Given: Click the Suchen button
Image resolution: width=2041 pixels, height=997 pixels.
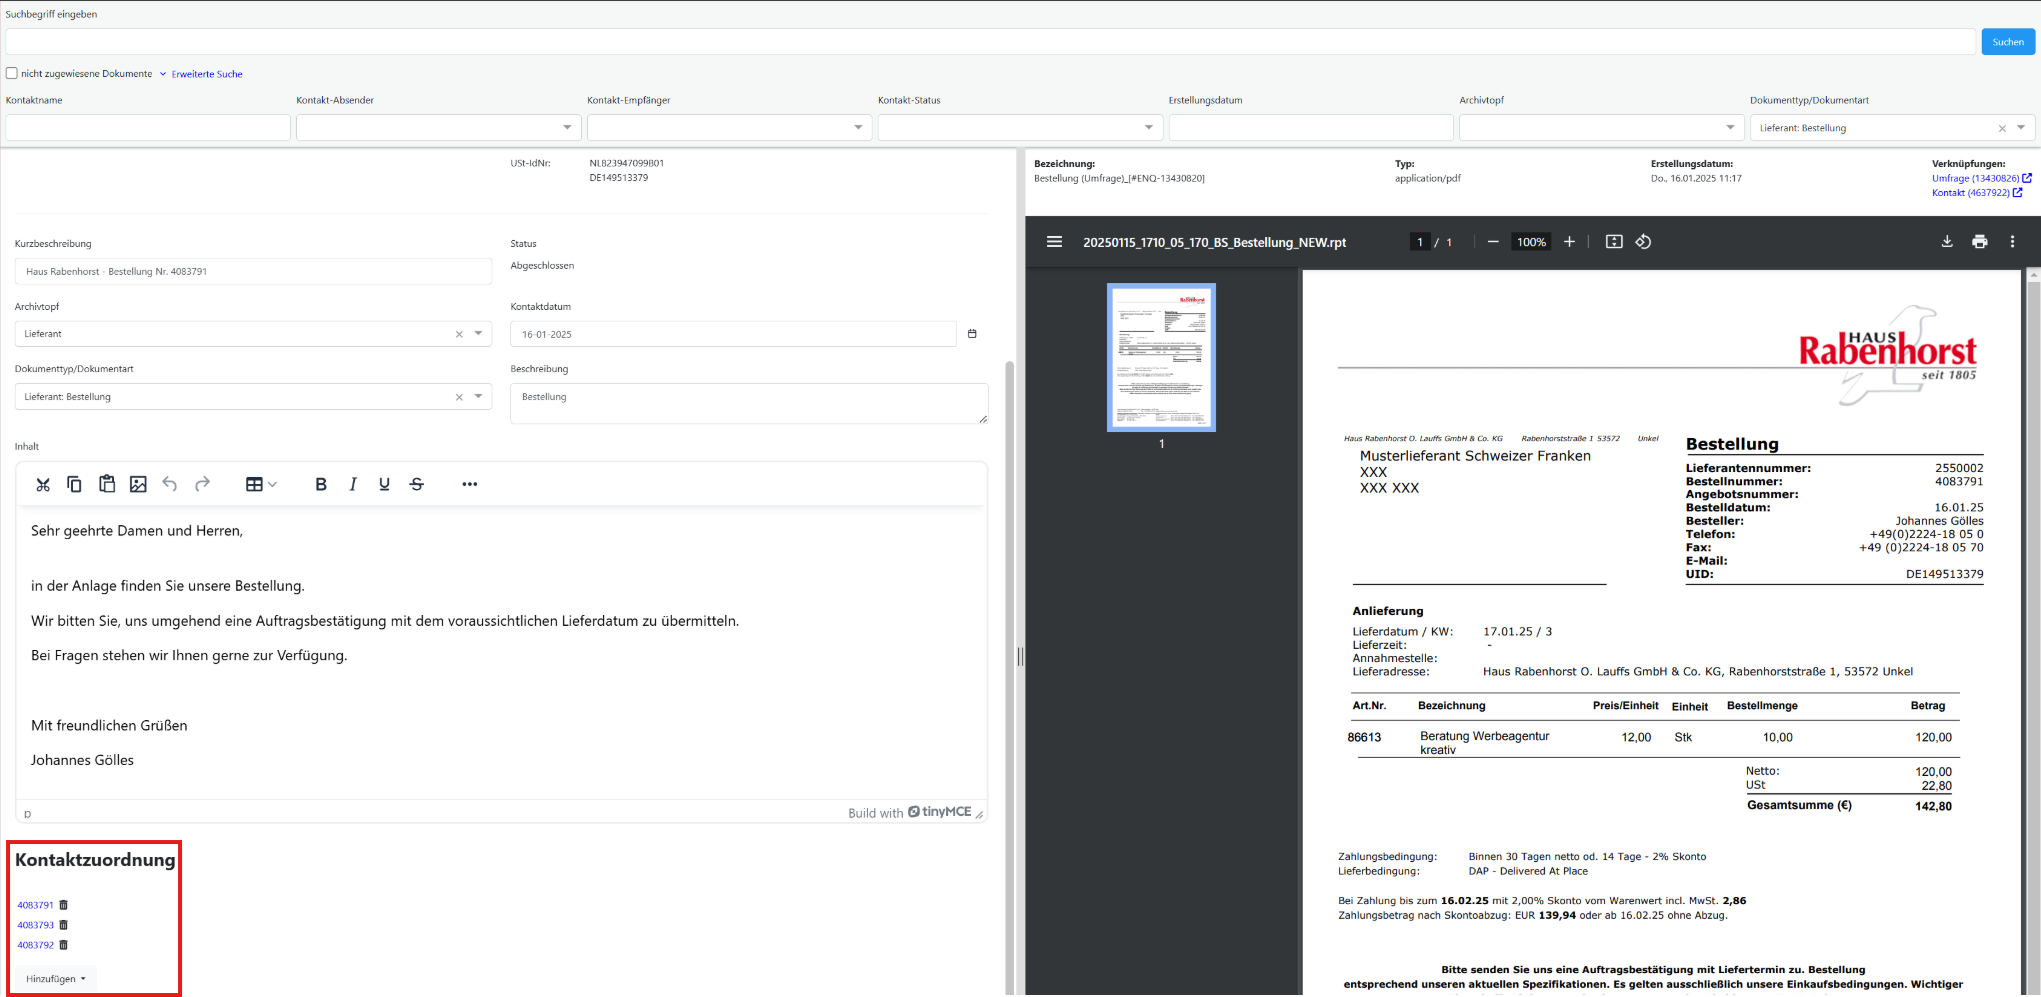Looking at the screenshot, I should click(2007, 42).
